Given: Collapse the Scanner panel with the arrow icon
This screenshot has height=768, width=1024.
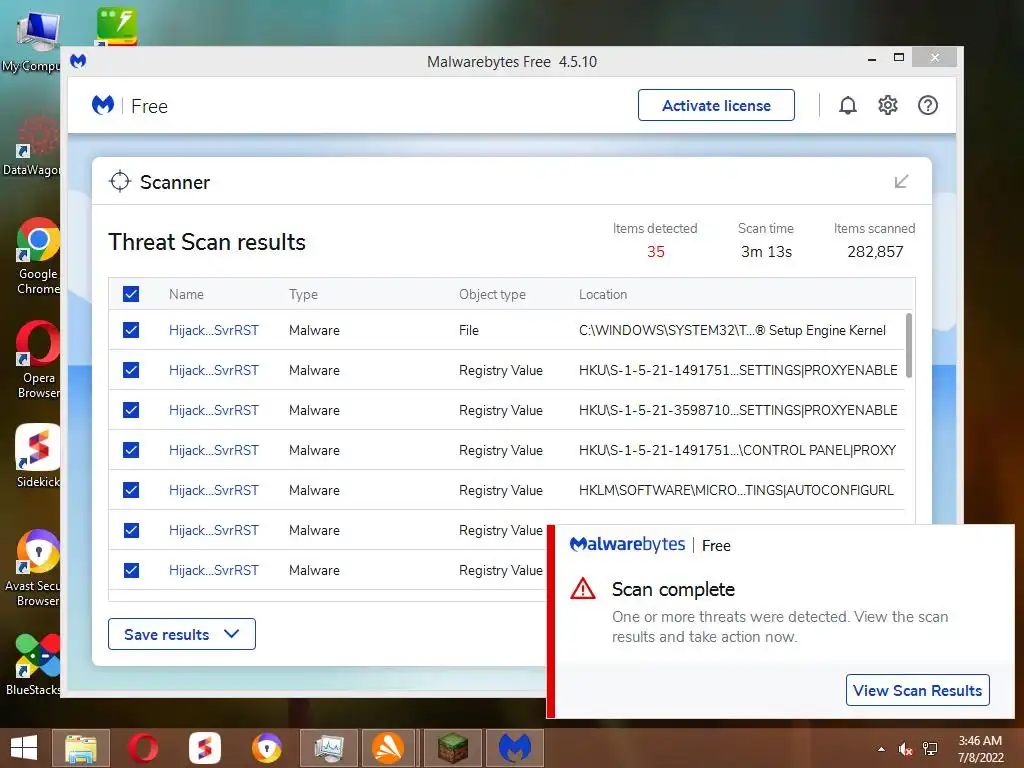Looking at the screenshot, I should point(901,182).
